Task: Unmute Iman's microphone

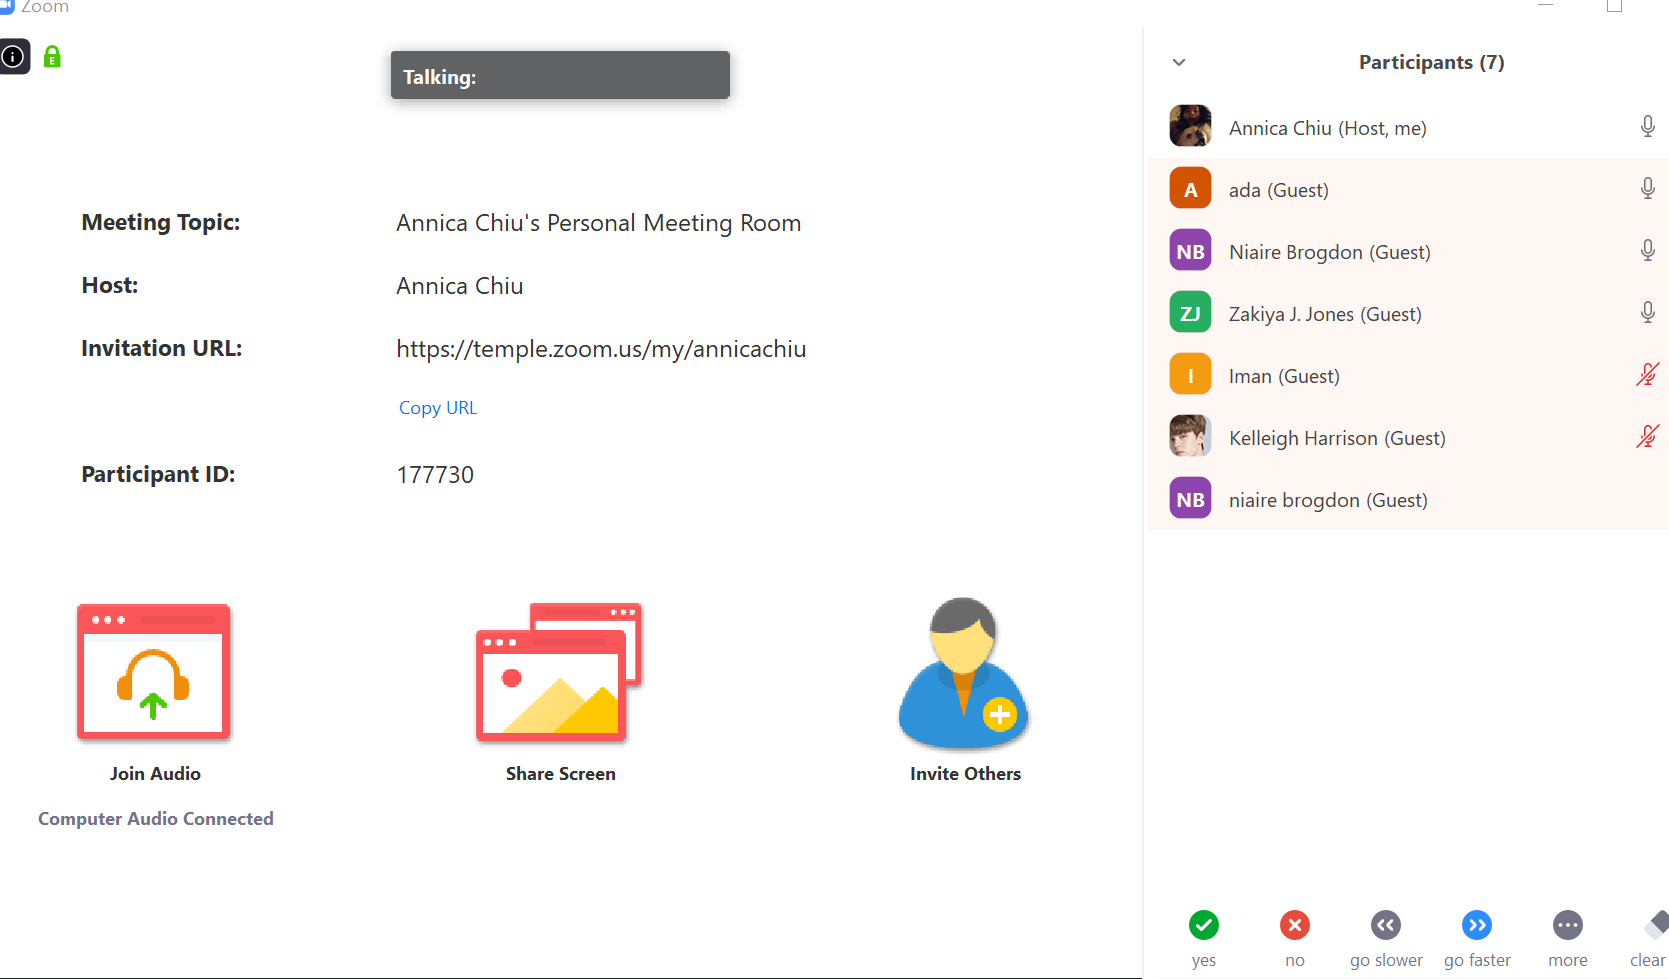Action: coord(1647,375)
